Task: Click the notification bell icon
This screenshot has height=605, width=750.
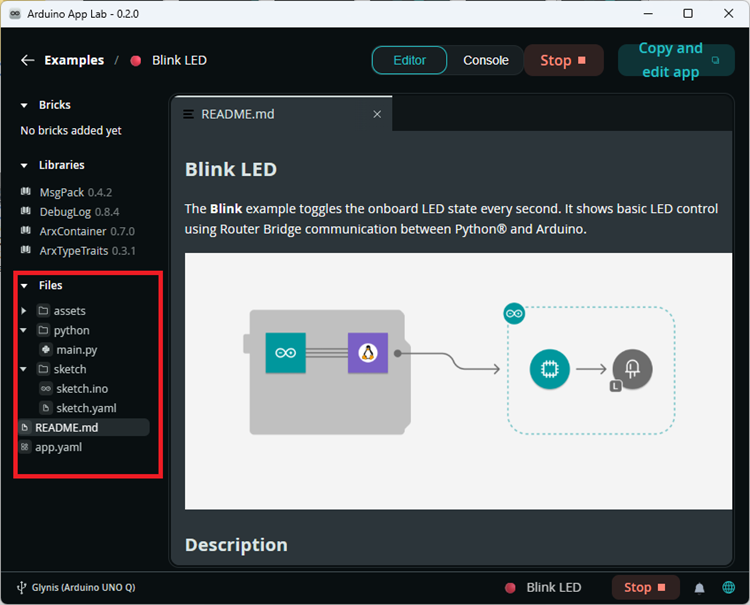Action: [700, 588]
